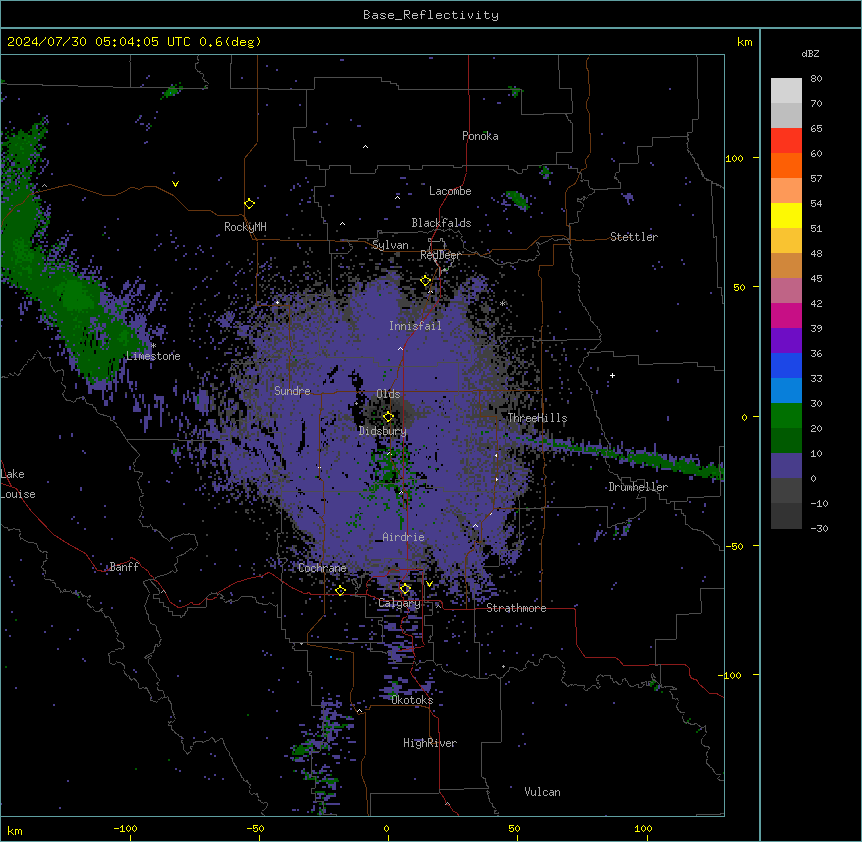Click the Lake Louise label

tap(18, 484)
